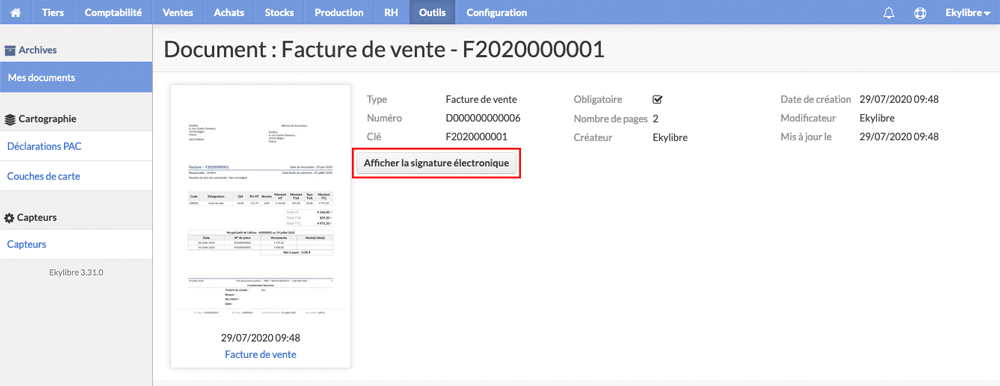Open the Stocks menu

(x=279, y=12)
